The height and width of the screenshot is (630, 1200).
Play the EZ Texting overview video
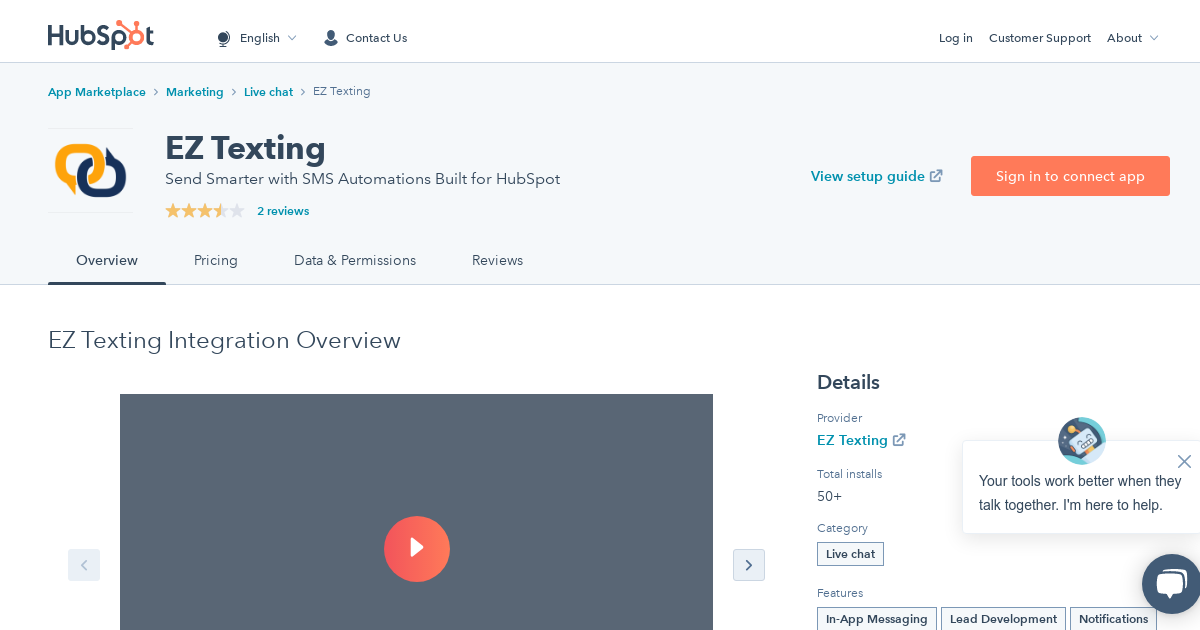click(417, 549)
